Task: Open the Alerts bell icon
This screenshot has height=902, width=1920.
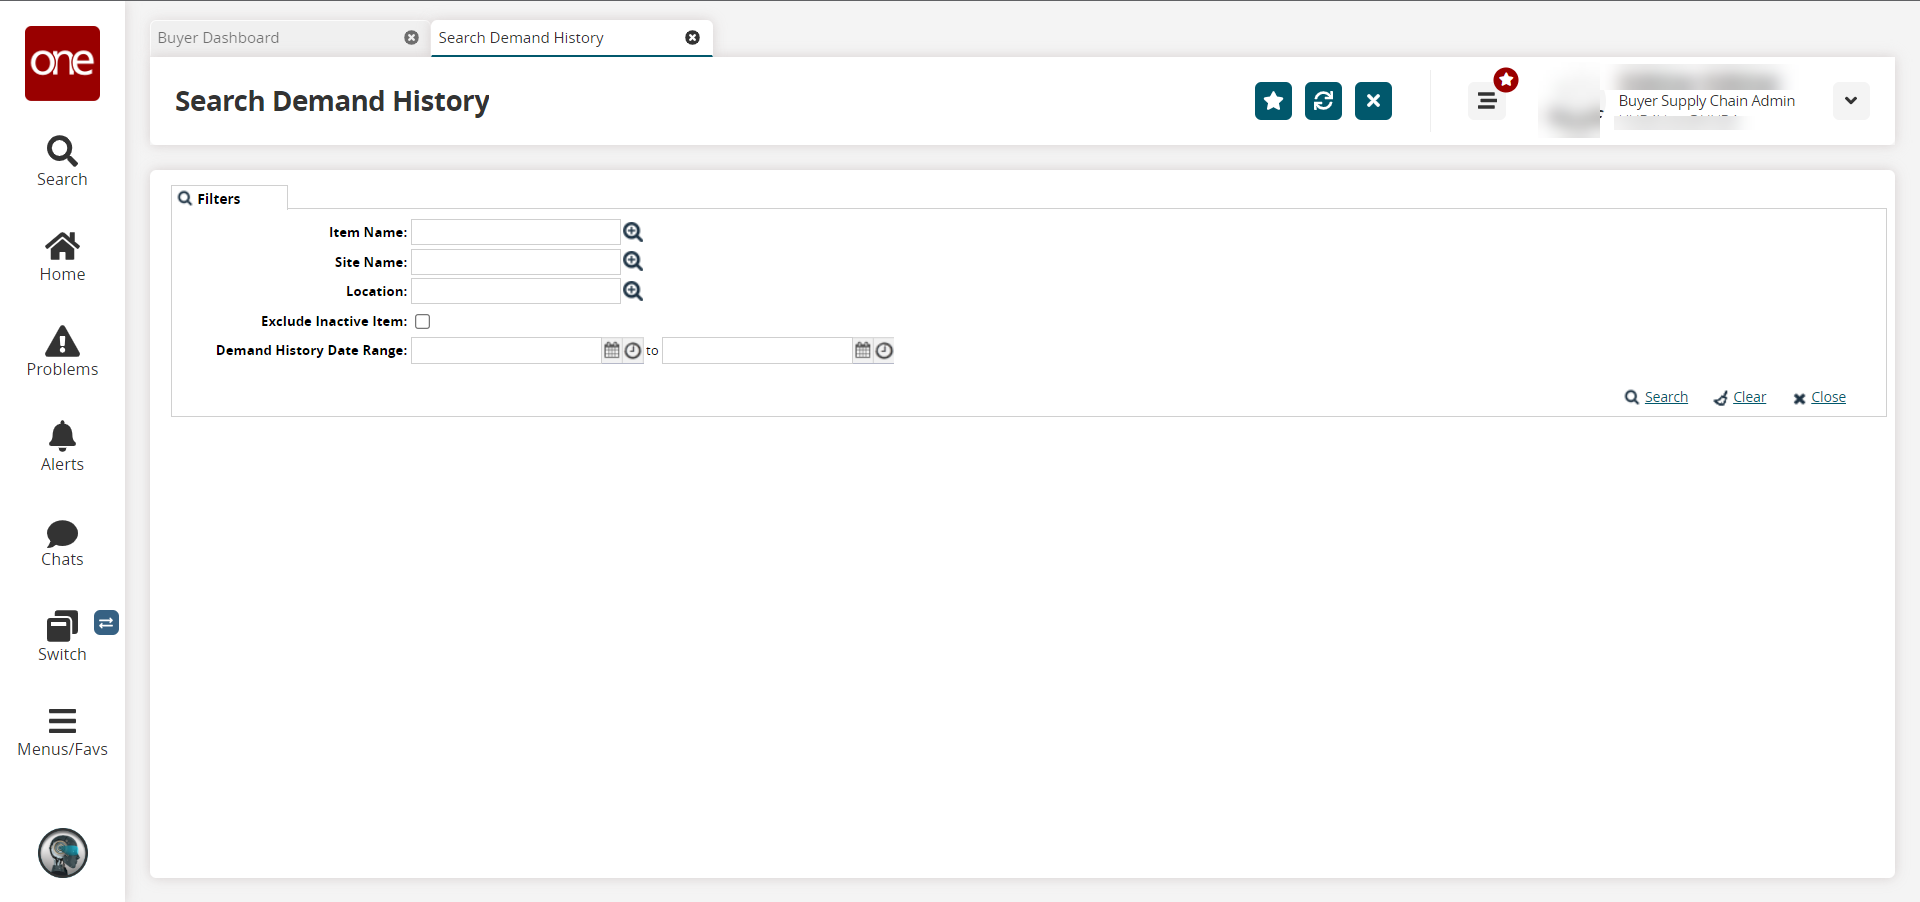Action: point(62,447)
